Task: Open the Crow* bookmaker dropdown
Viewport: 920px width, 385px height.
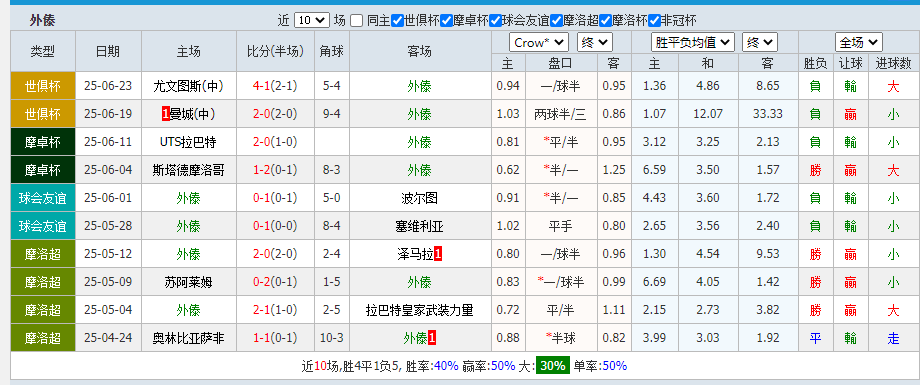Action: 539,42
